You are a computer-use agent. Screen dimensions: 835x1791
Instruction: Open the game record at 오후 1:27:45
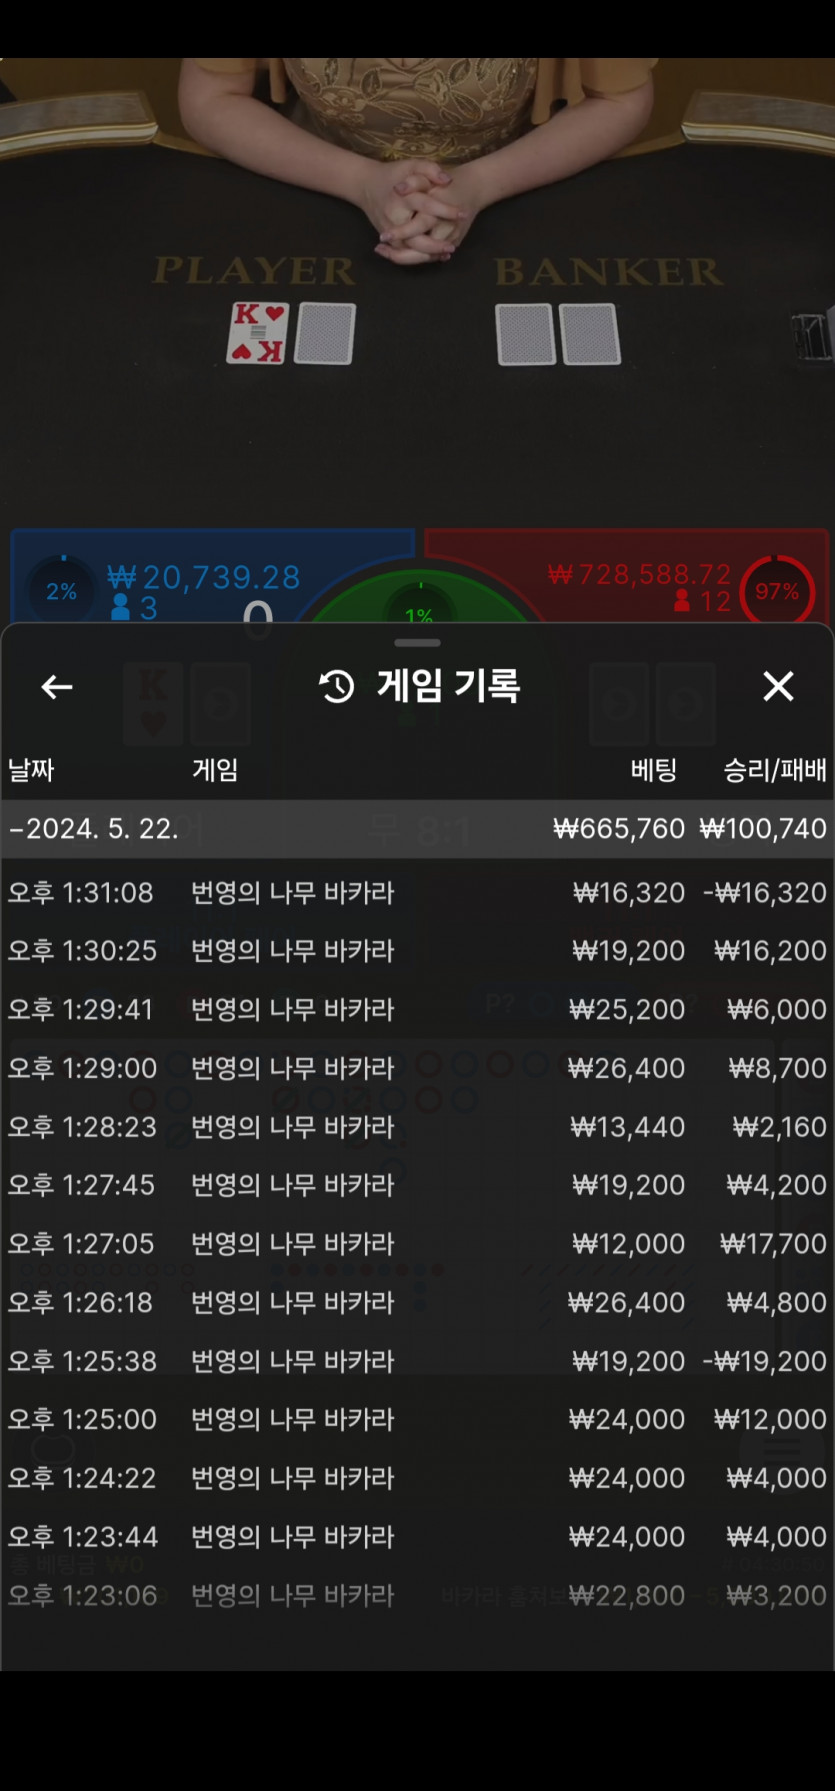(417, 1185)
